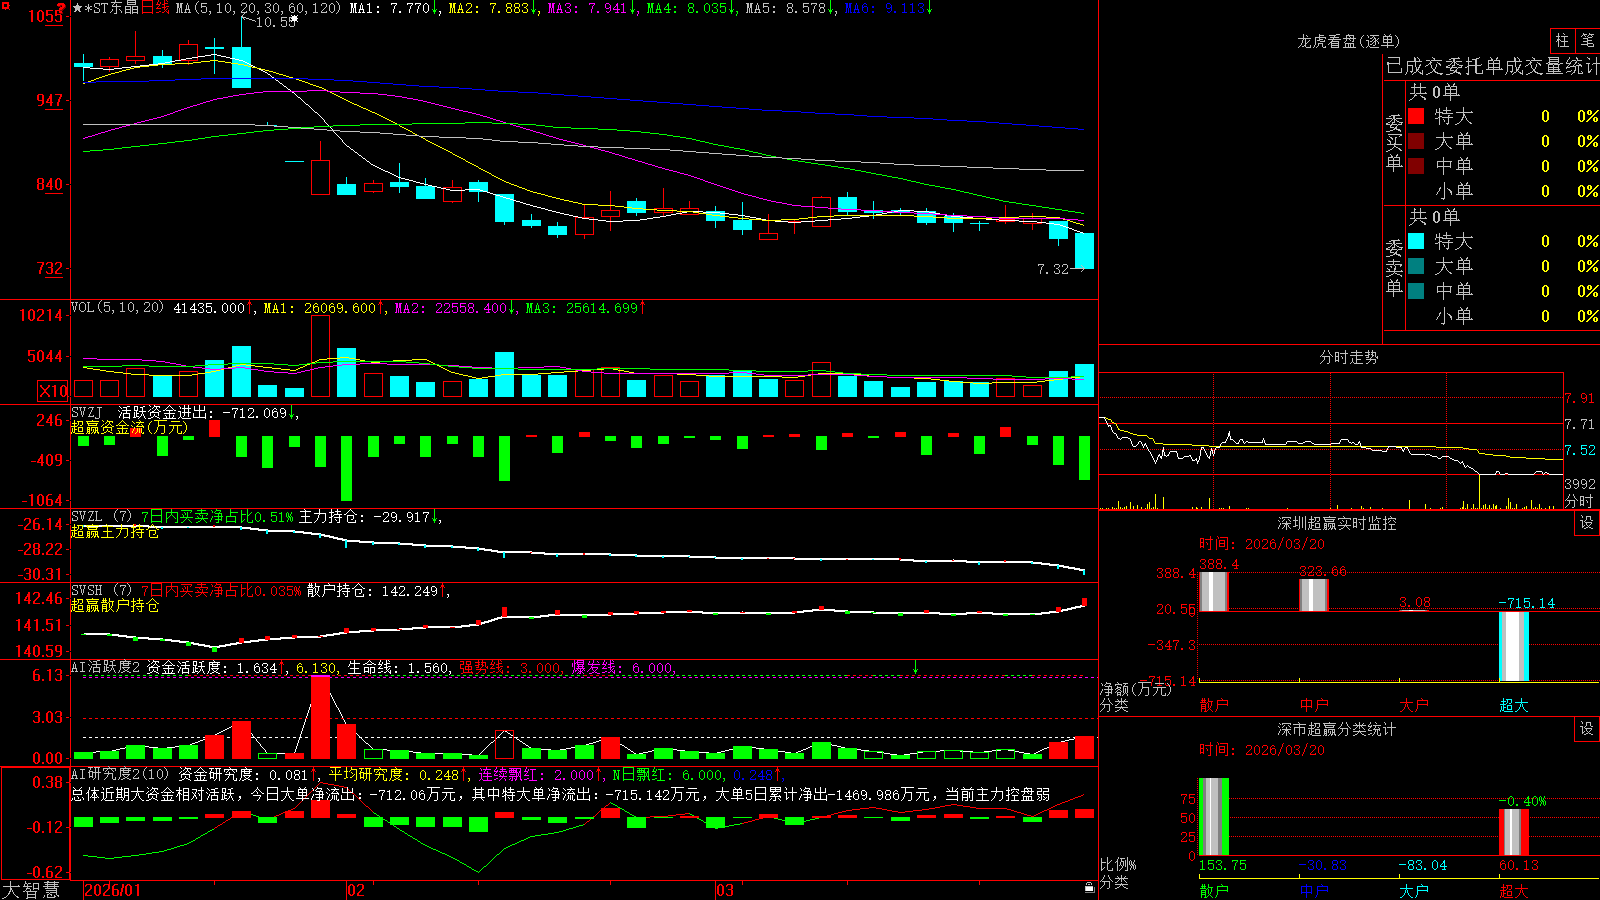This screenshot has height=900, width=1600.
Task: Click the 7.91 price label on intraday chart
Action: click(1580, 398)
